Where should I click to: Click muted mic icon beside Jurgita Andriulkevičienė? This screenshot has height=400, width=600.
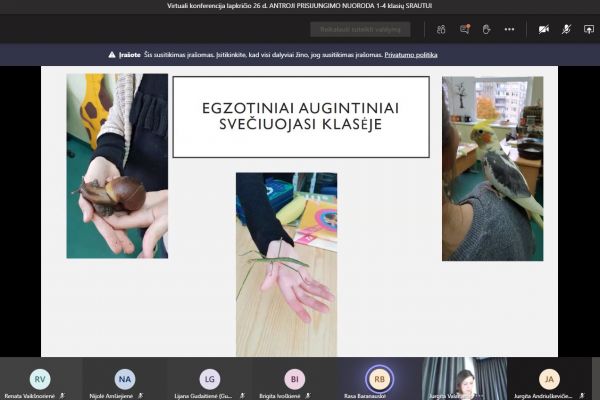(582, 396)
